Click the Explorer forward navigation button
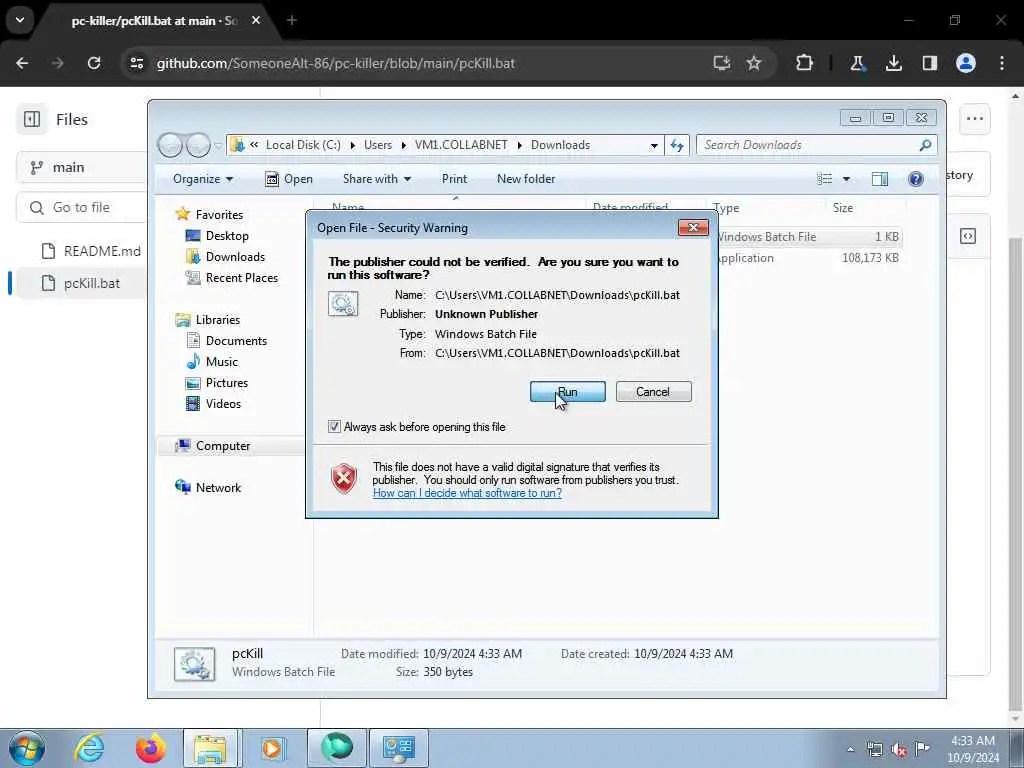 coord(198,145)
